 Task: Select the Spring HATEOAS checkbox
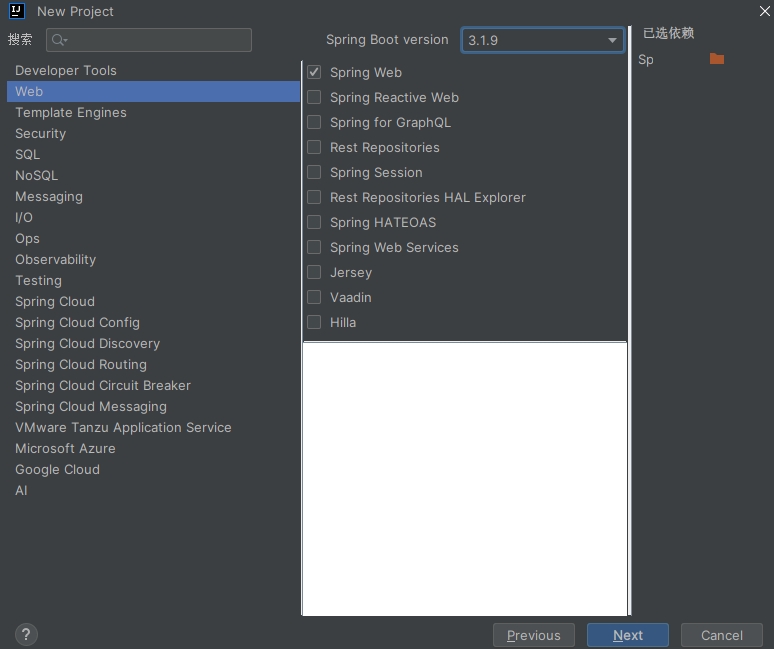tap(314, 222)
